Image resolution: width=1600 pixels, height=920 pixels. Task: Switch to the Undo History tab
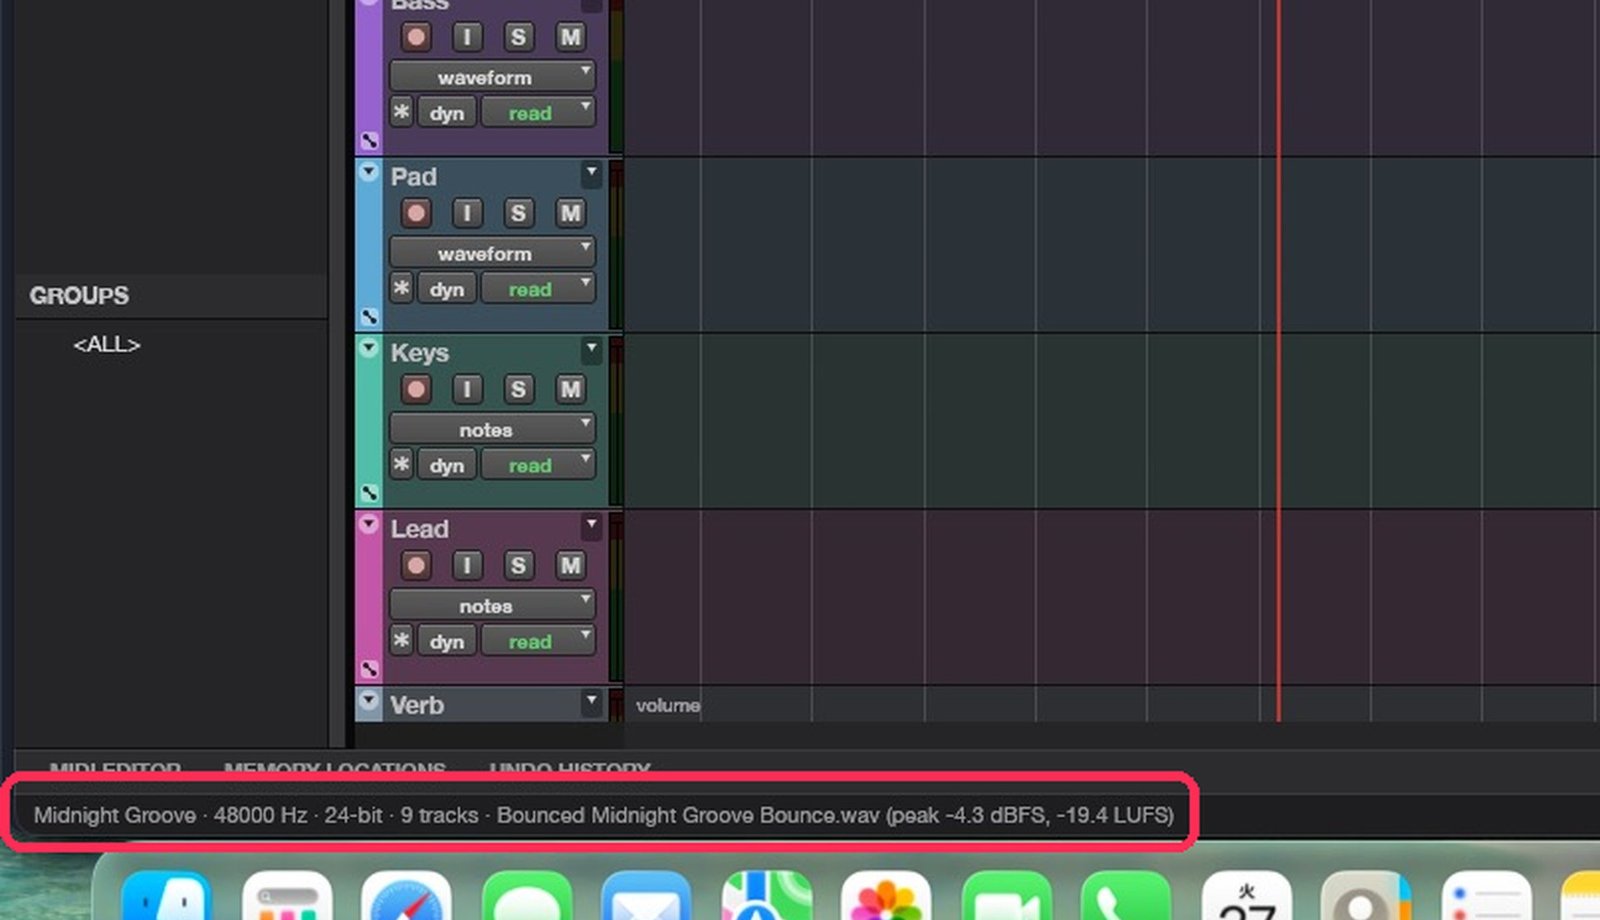coord(570,769)
